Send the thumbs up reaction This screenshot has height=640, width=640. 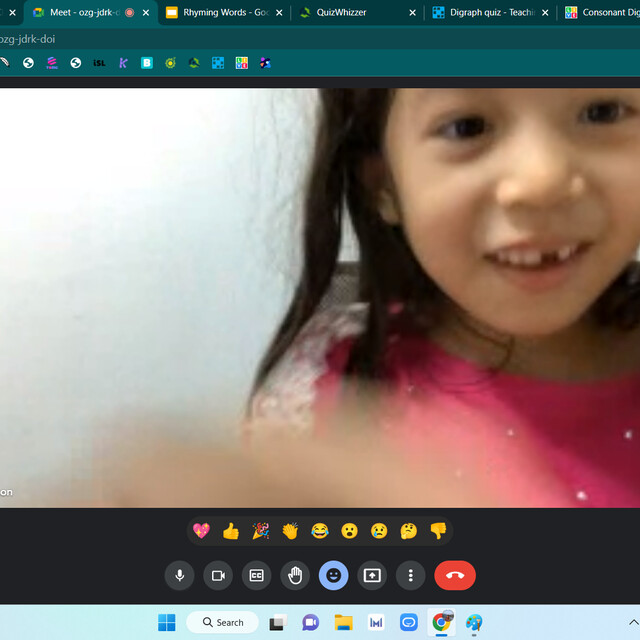tap(231, 531)
